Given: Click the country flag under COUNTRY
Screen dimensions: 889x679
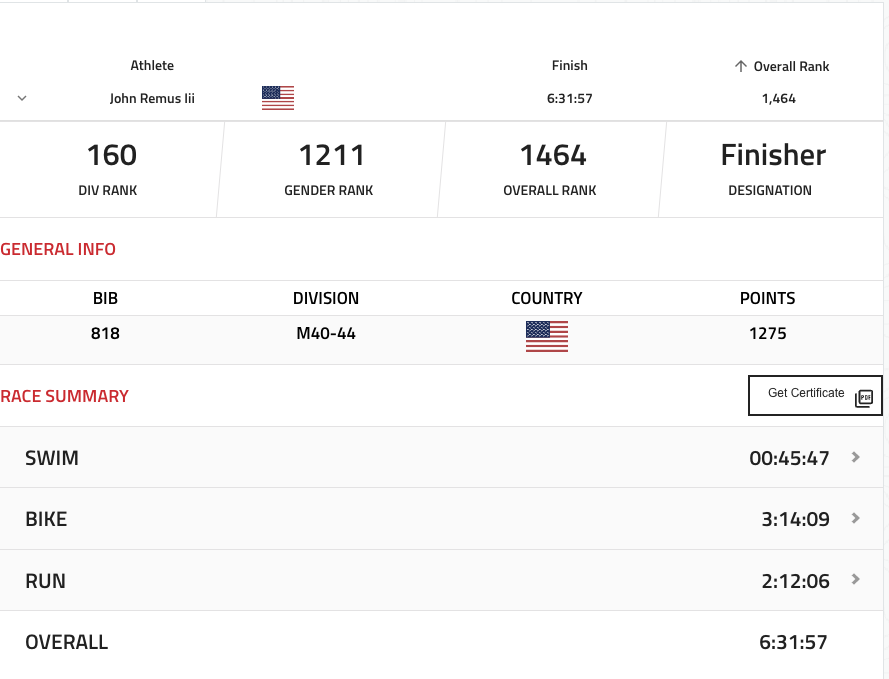Looking at the screenshot, I should (547, 336).
